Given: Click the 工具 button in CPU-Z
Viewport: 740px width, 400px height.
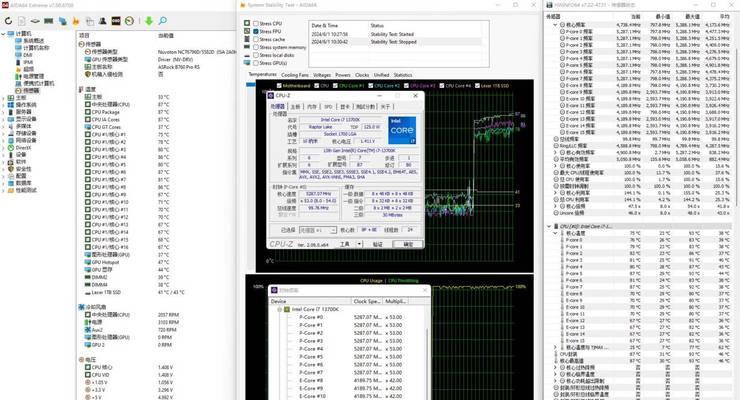Looking at the screenshot, I should [x=345, y=244].
